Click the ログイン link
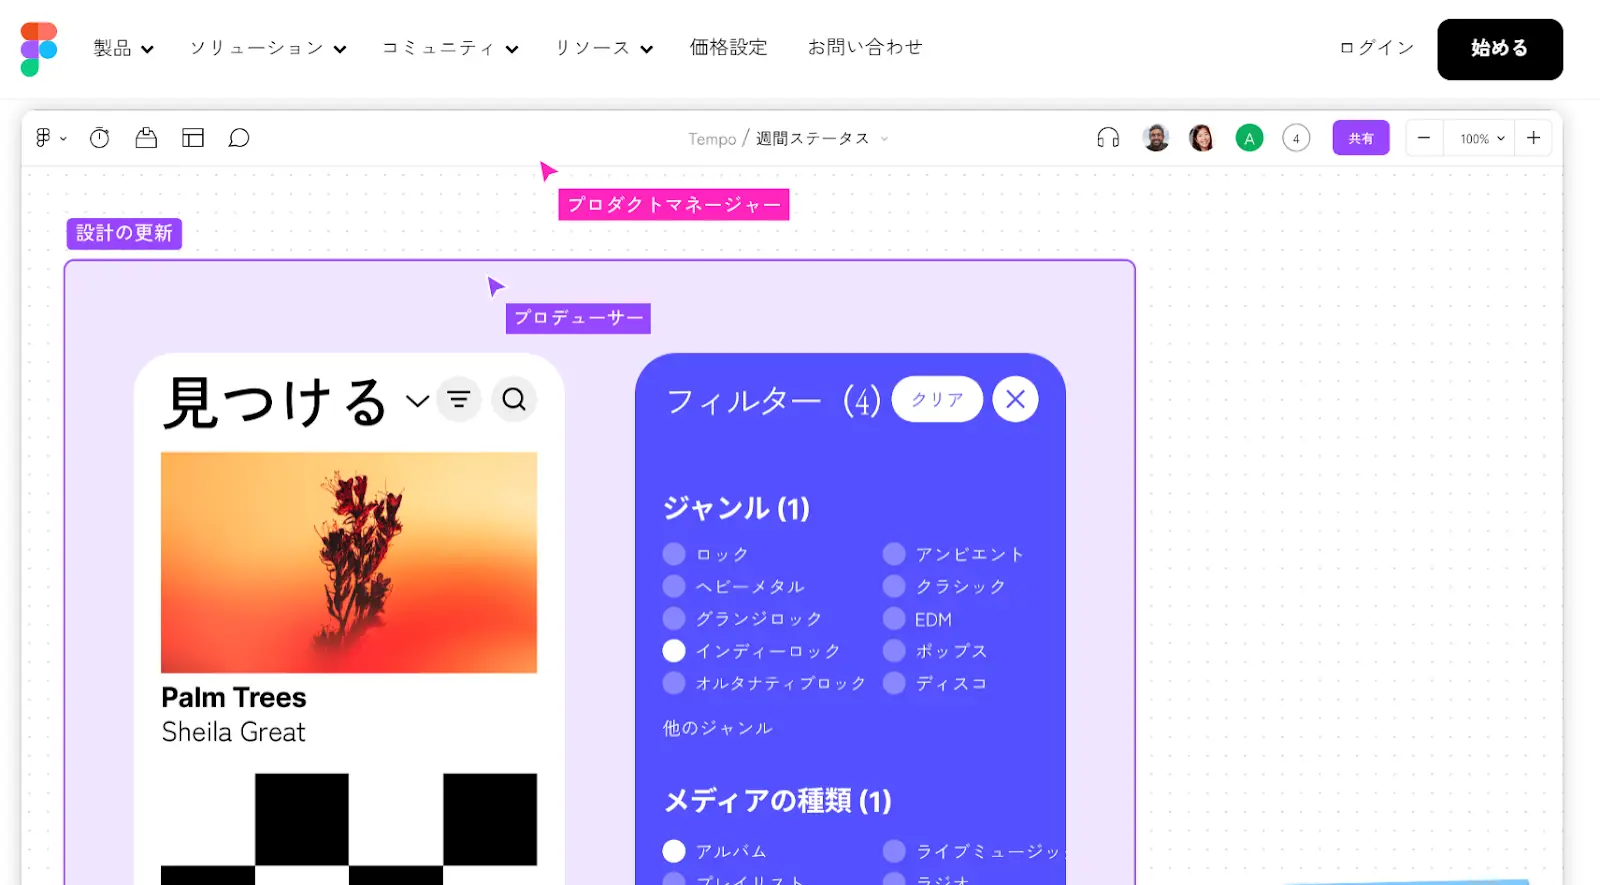Image resolution: width=1600 pixels, height=885 pixels. 1377,48
